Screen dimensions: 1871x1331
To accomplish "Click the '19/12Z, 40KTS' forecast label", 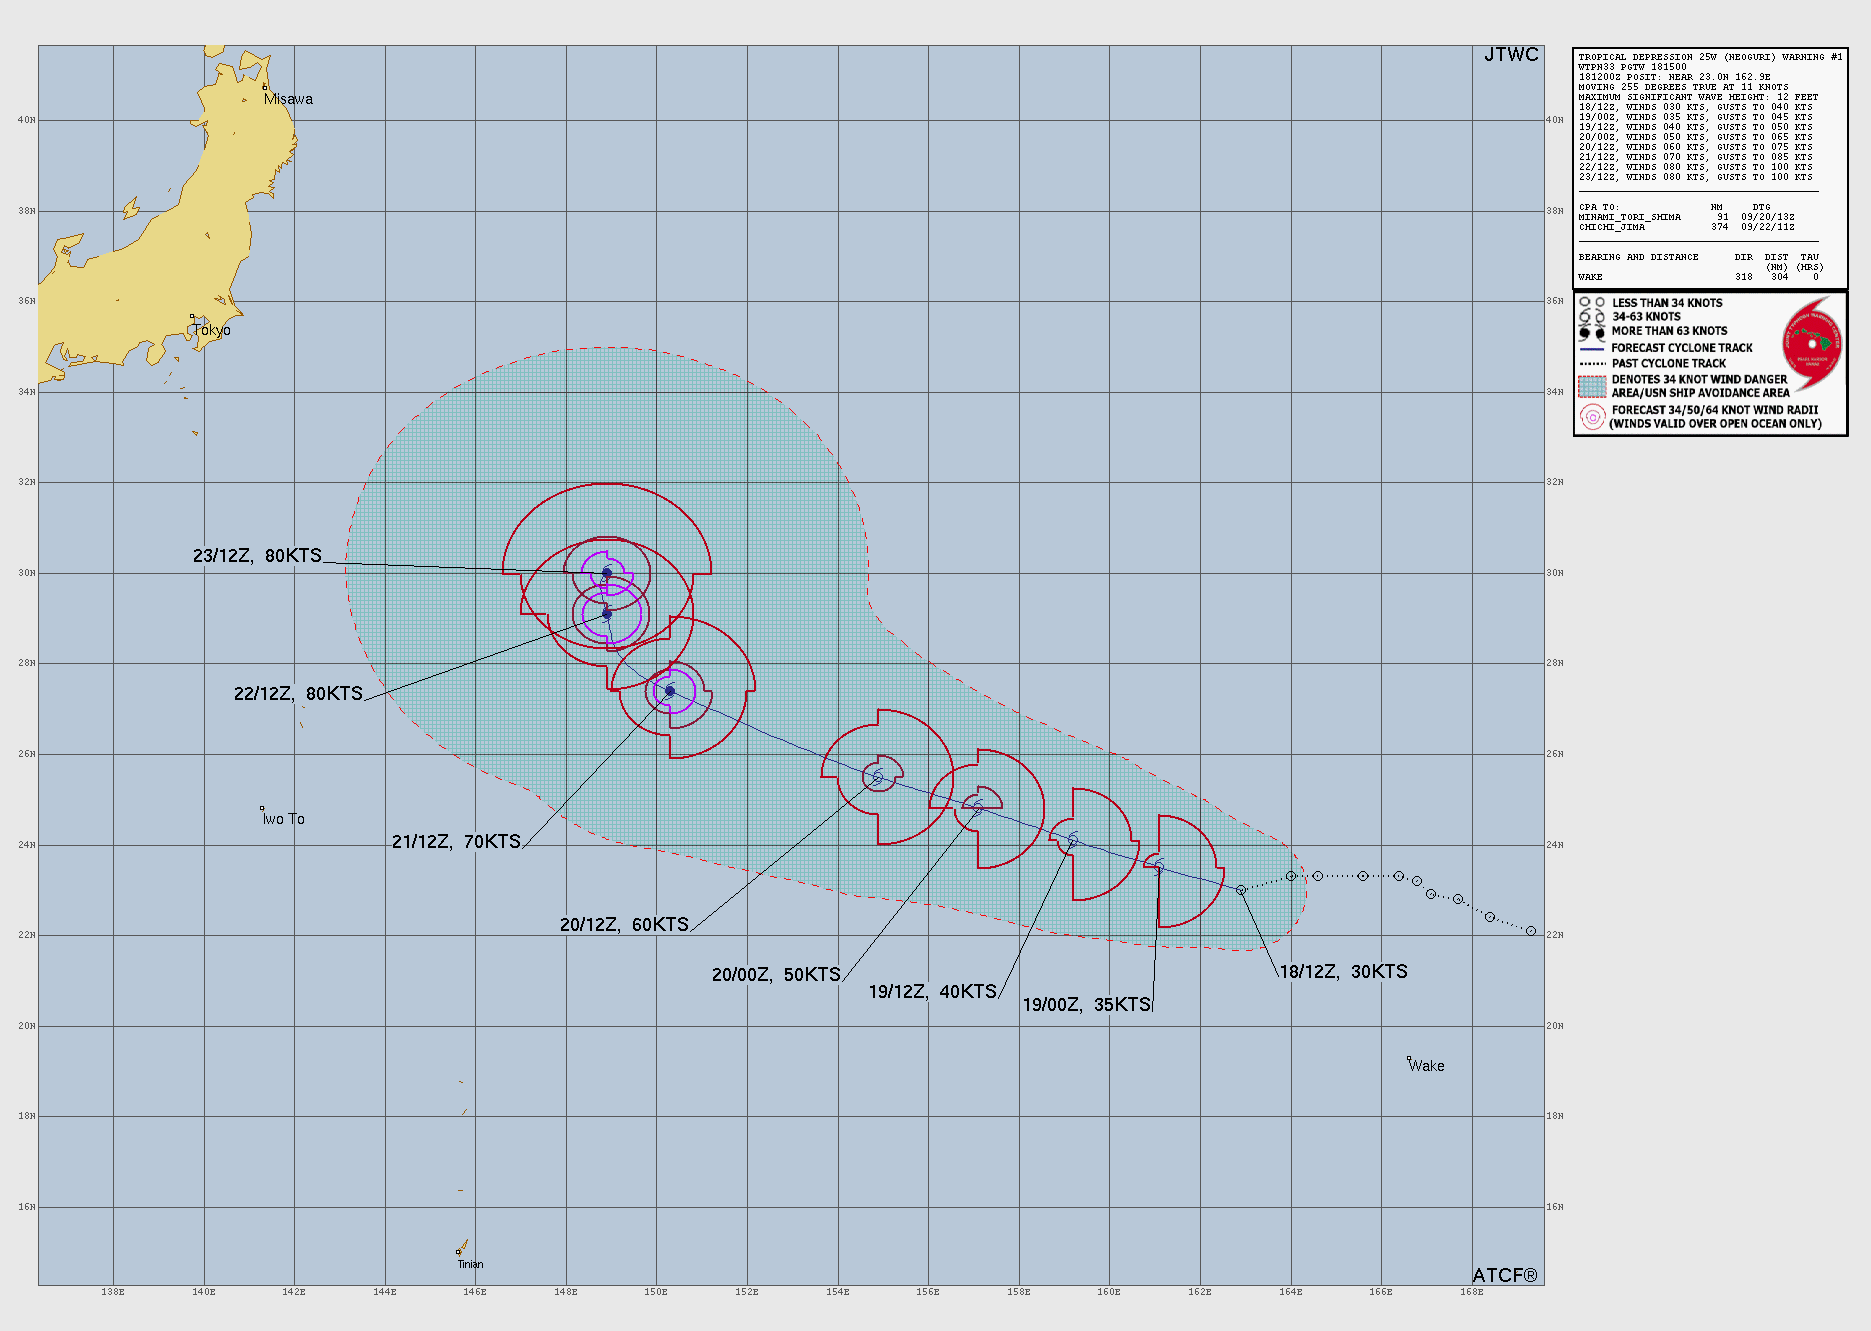I will 932,992.
